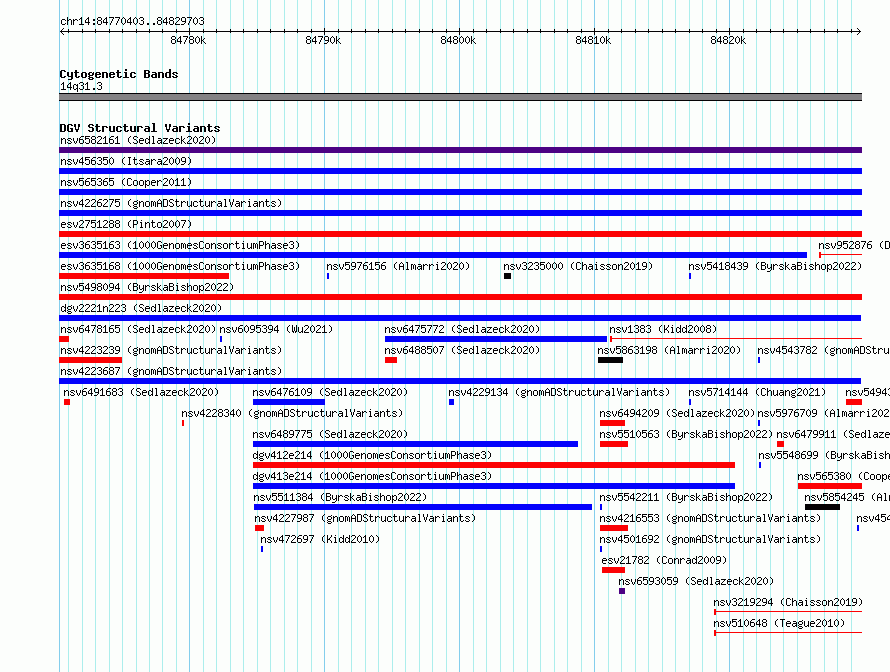Open the nsv5714144 (Chuang2021) label

(757, 392)
